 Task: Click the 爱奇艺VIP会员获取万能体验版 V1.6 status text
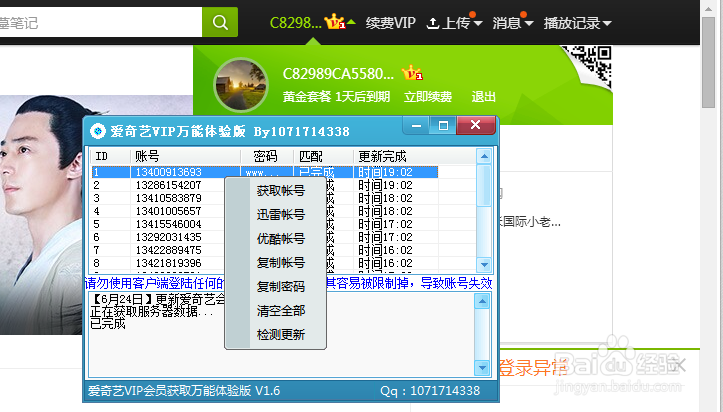(x=184, y=391)
